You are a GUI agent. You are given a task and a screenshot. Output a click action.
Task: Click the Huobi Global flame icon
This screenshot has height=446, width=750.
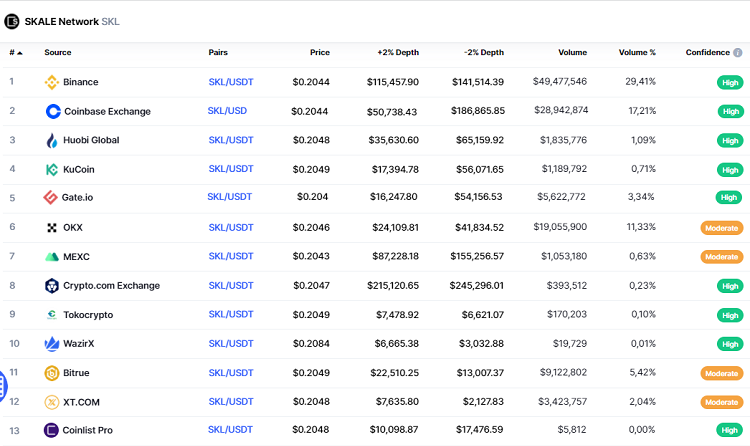coord(52,140)
